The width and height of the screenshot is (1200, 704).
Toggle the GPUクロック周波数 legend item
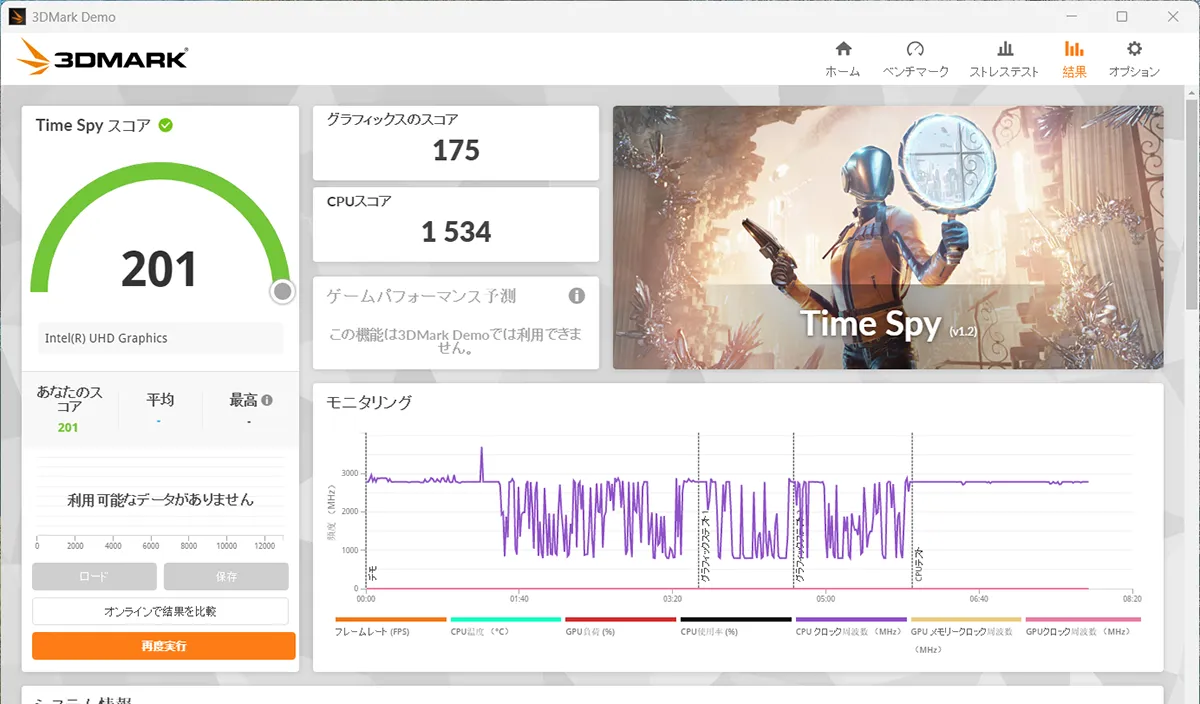[1083, 626]
